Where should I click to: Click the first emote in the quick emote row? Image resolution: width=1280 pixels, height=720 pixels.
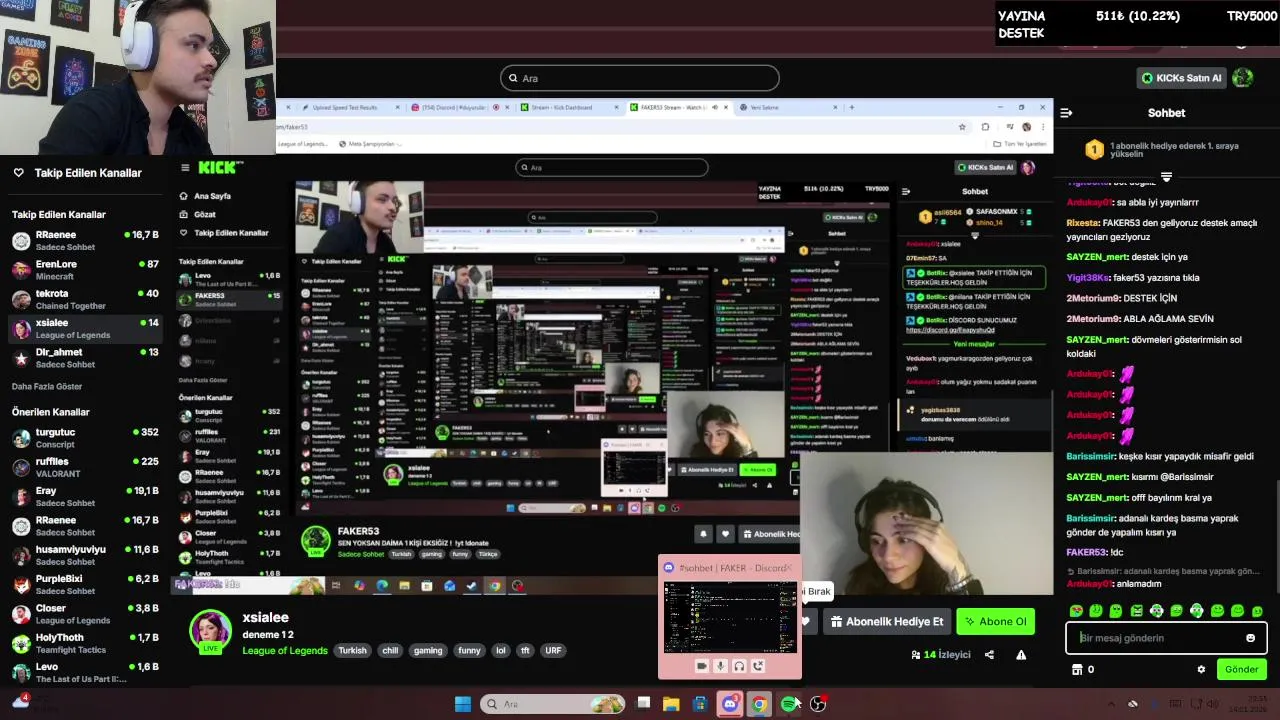pyautogui.click(x=1076, y=611)
